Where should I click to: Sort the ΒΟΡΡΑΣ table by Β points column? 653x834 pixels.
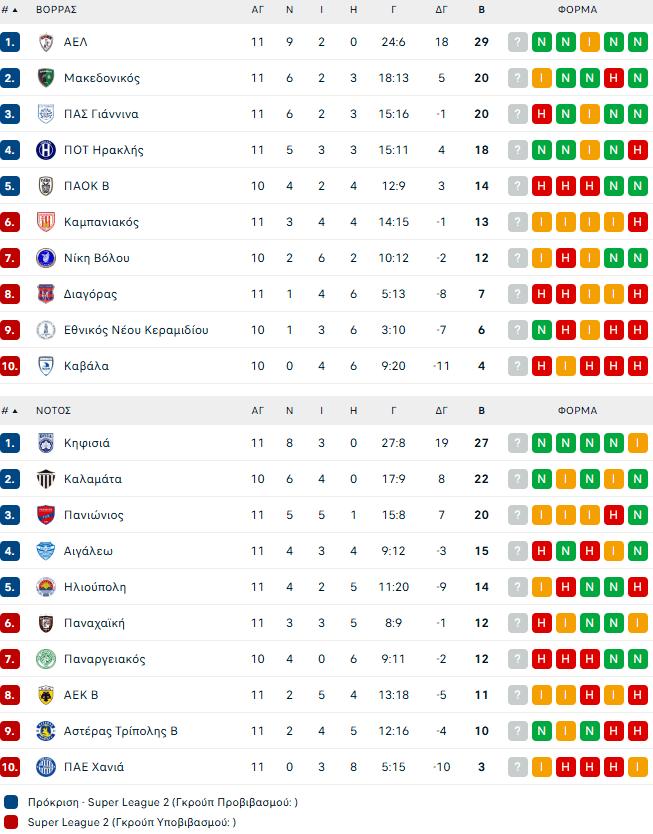point(482,9)
